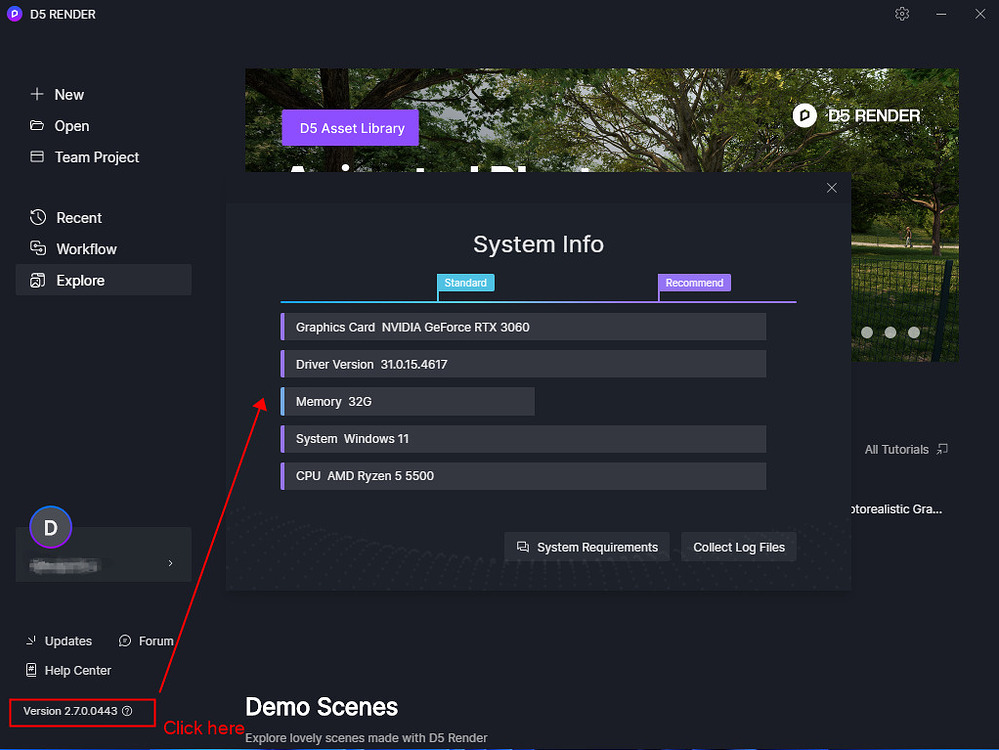Close the System Info dialog
The image size is (999, 750).
coord(831,187)
